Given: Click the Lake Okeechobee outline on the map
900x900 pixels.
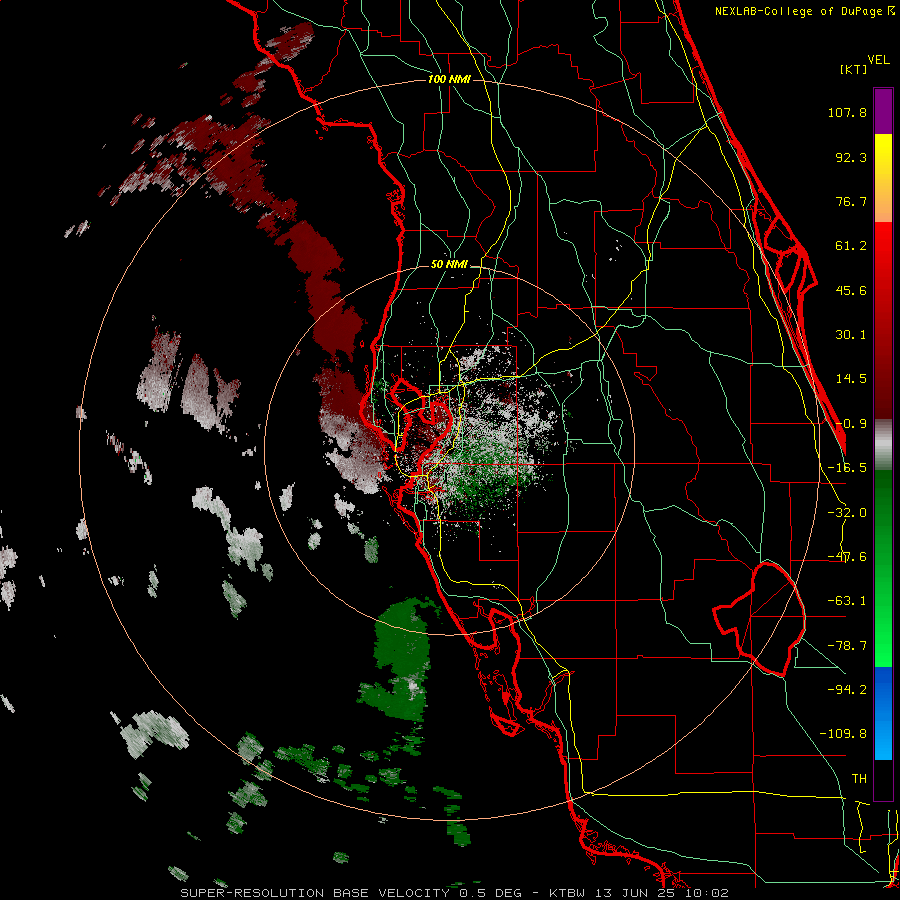Looking at the screenshot, I should 759,619.
